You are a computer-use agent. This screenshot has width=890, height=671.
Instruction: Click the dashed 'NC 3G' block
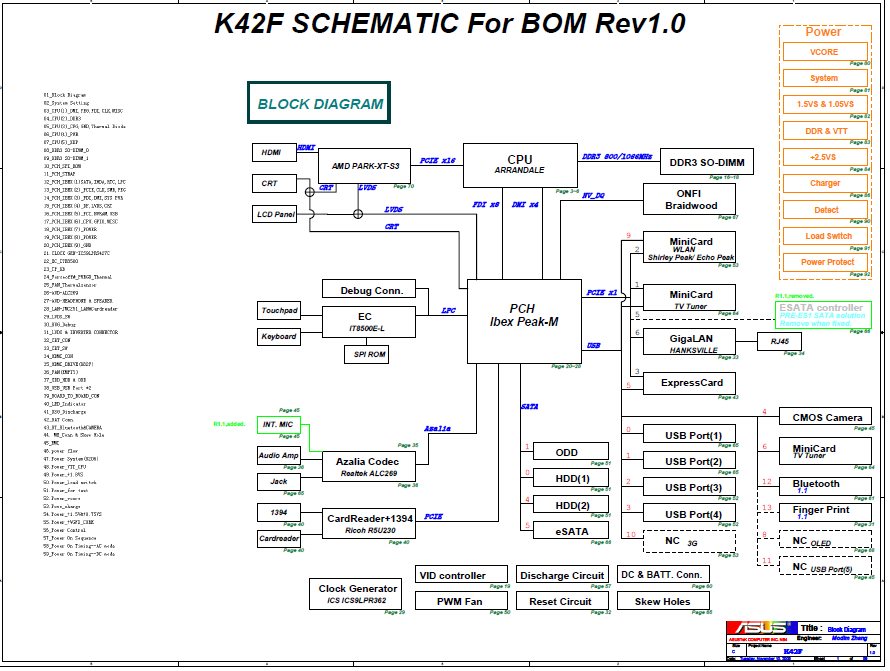689,541
